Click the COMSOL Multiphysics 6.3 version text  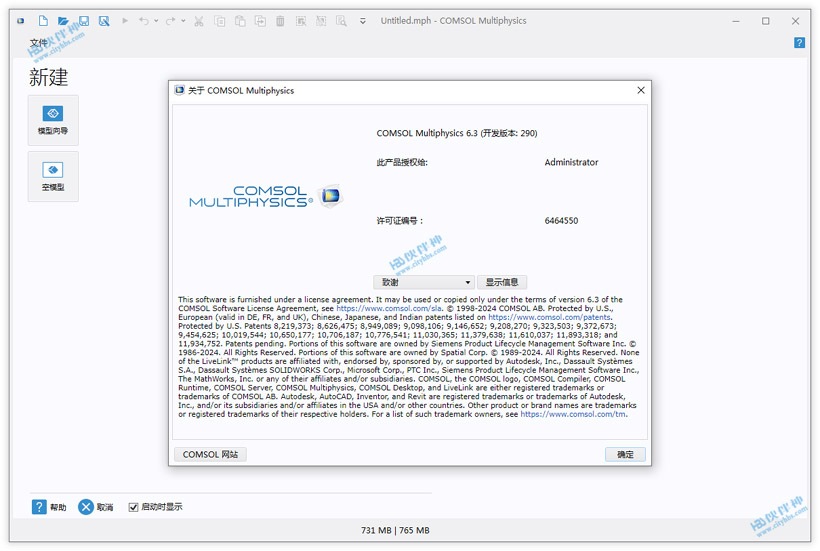coord(457,133)
